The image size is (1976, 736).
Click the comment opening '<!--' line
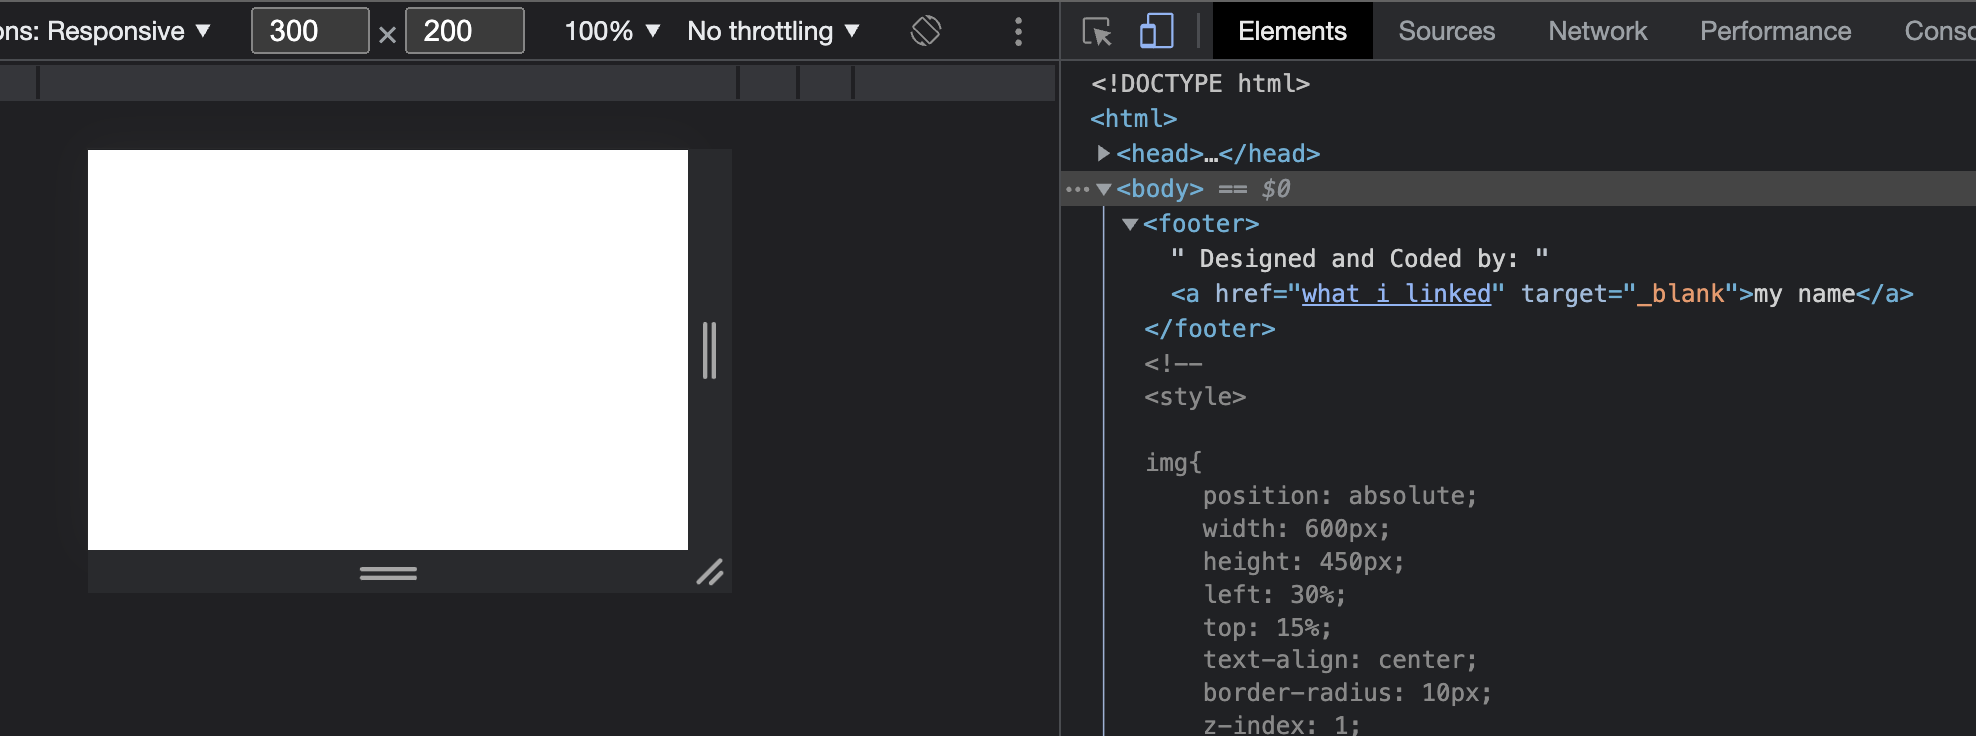pyautogui.click(x=1173, y=364)
